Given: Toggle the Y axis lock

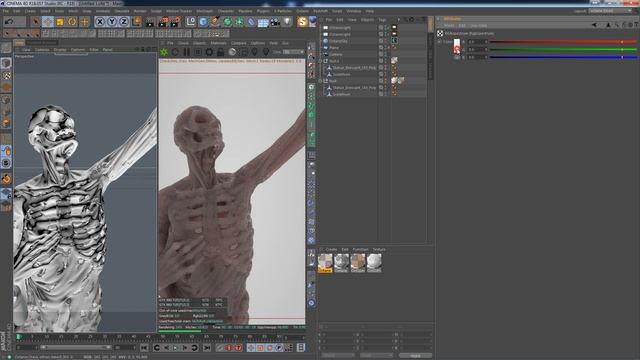Looking at the screenshot, I should pyautogui.click(x=112, y=22).
